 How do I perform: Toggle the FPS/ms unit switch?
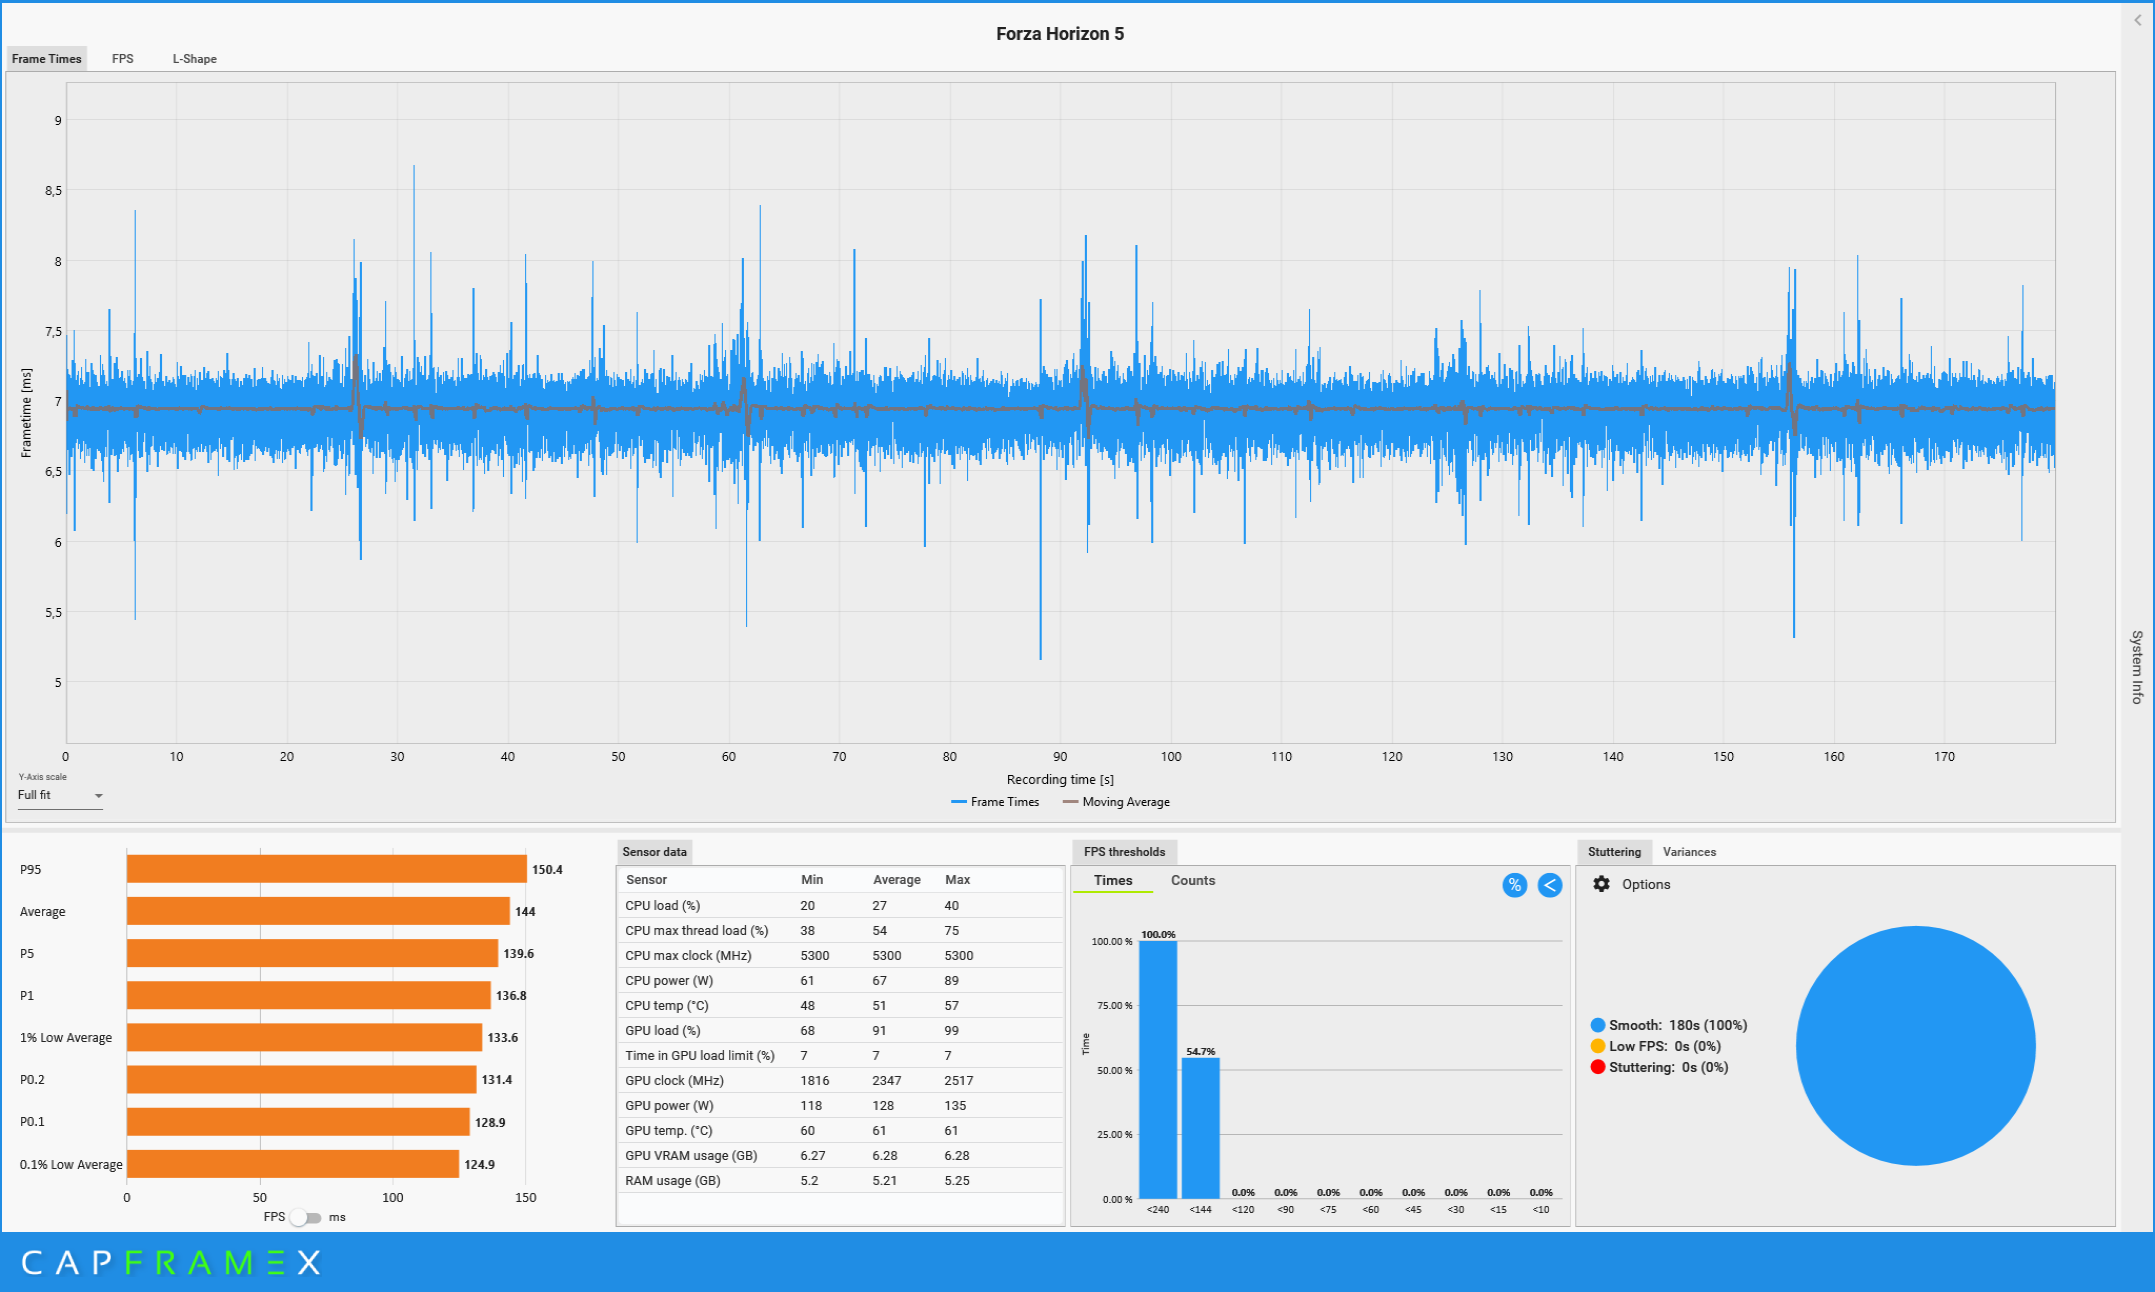[x=305, y=1217]
